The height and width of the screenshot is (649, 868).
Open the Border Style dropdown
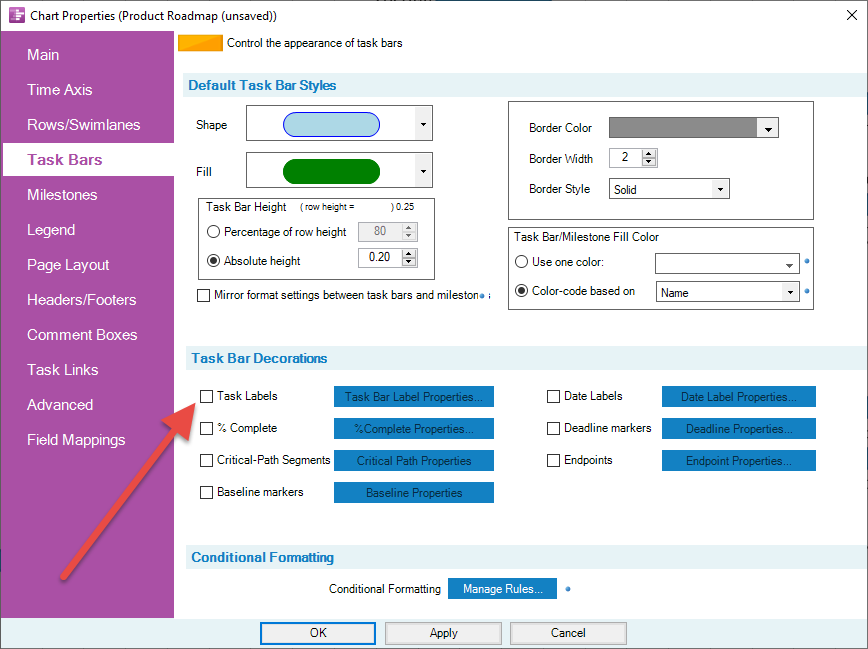coord(720,189)
